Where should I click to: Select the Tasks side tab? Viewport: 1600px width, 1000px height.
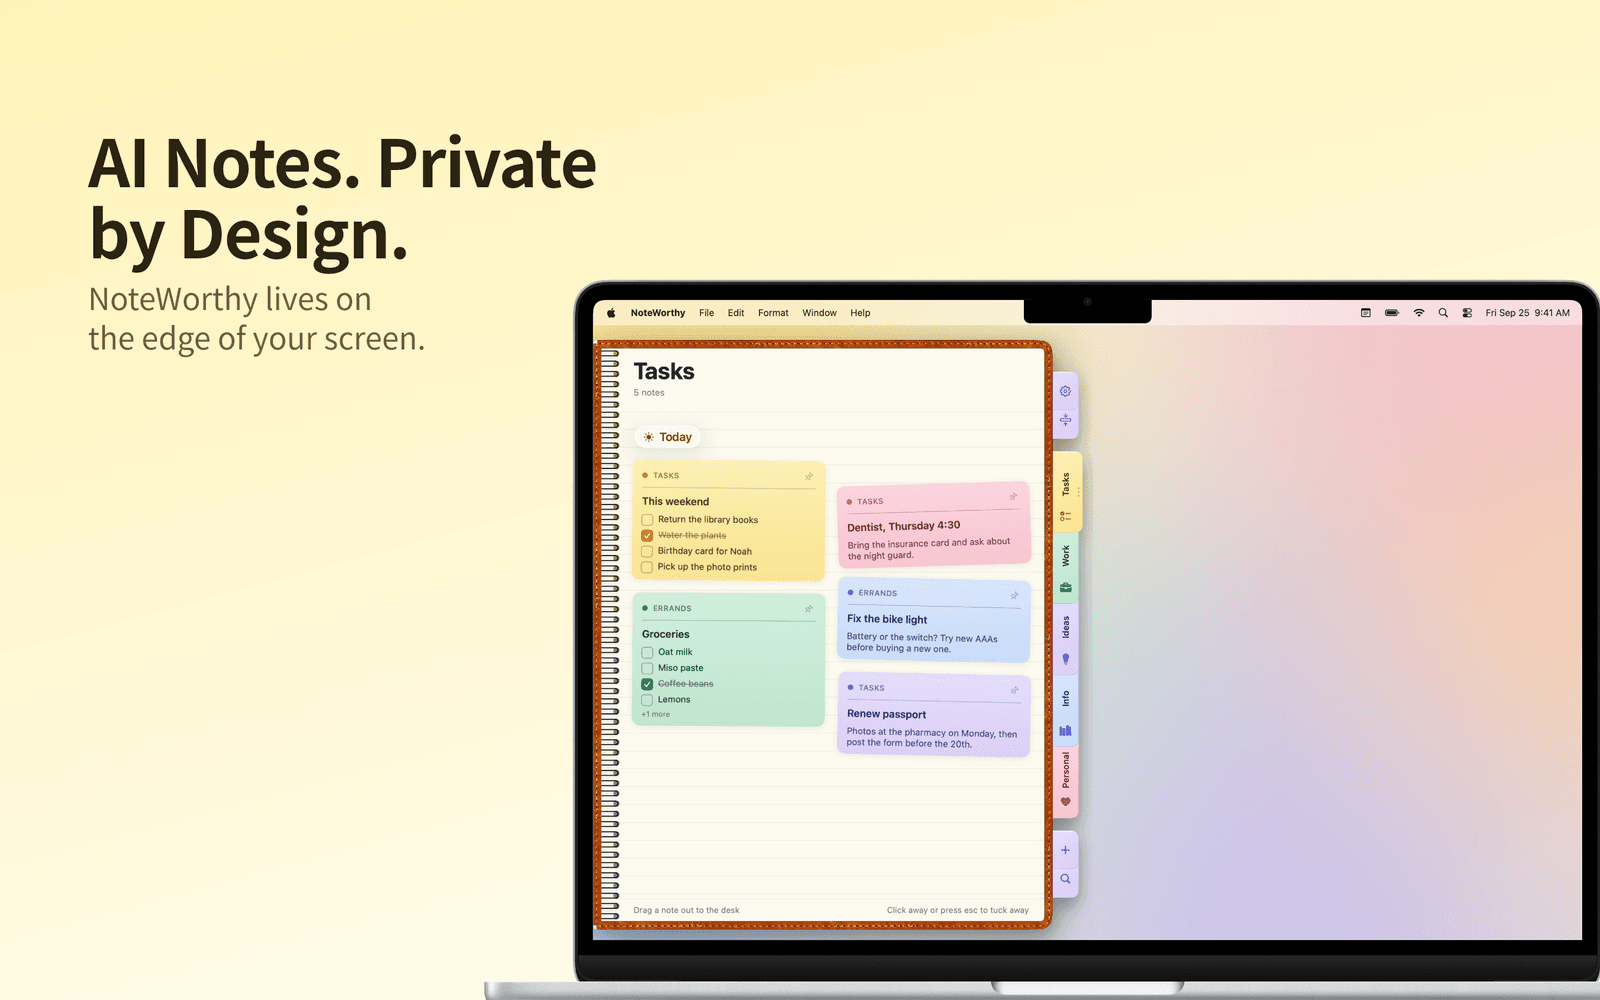tap(1068, 493)
